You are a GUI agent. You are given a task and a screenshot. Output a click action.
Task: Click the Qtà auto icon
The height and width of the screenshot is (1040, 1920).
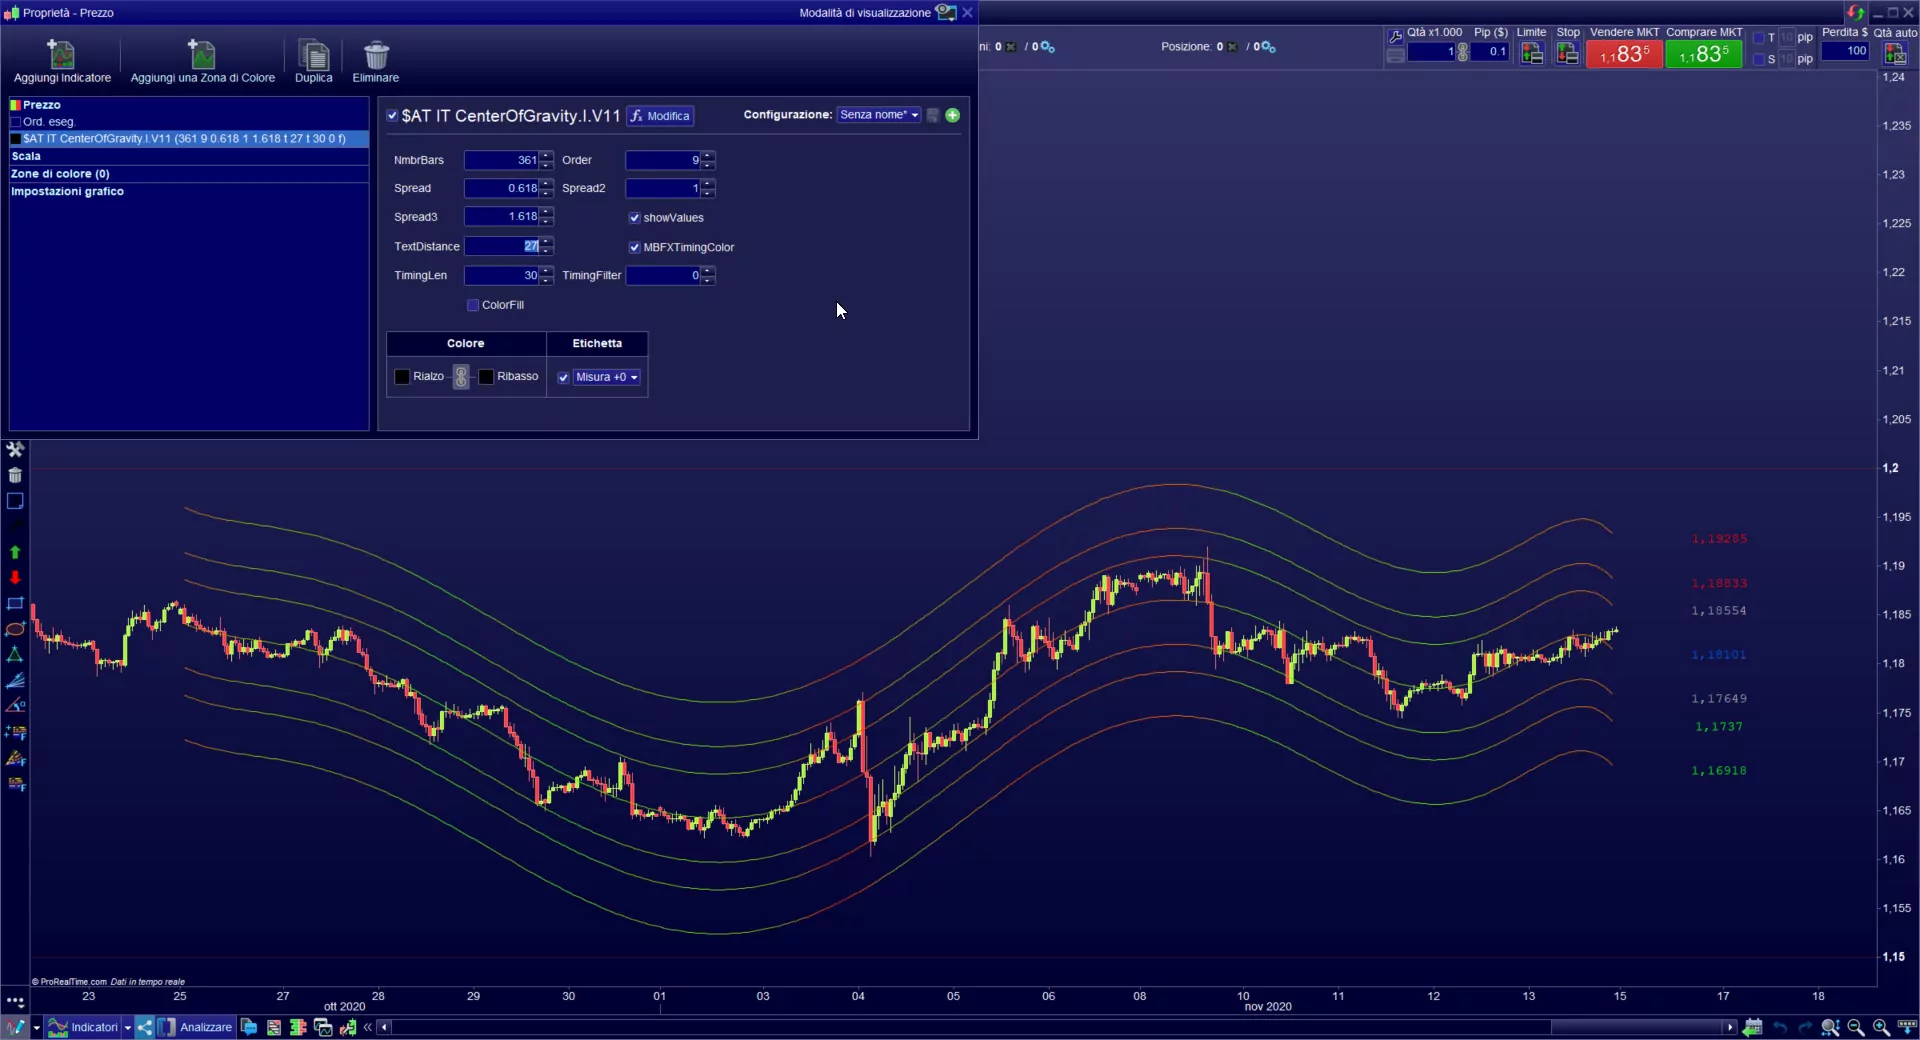(1895, 54)
